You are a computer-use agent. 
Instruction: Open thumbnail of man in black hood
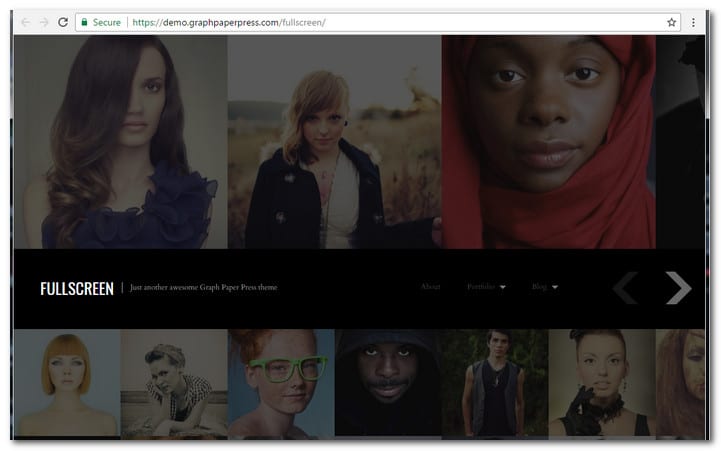click(387, 383)
